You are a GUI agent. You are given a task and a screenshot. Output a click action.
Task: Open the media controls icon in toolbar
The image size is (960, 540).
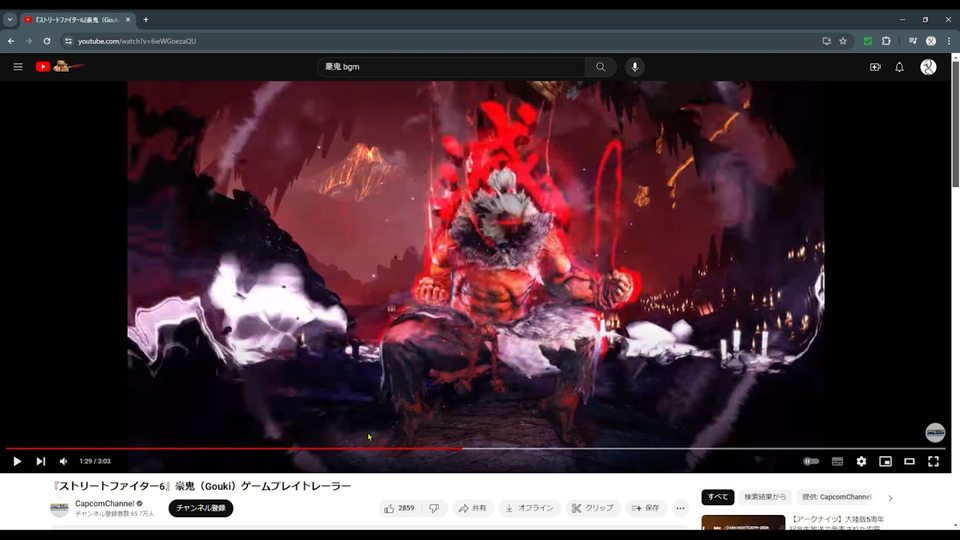pyautogui.click(x=913, y=41)
